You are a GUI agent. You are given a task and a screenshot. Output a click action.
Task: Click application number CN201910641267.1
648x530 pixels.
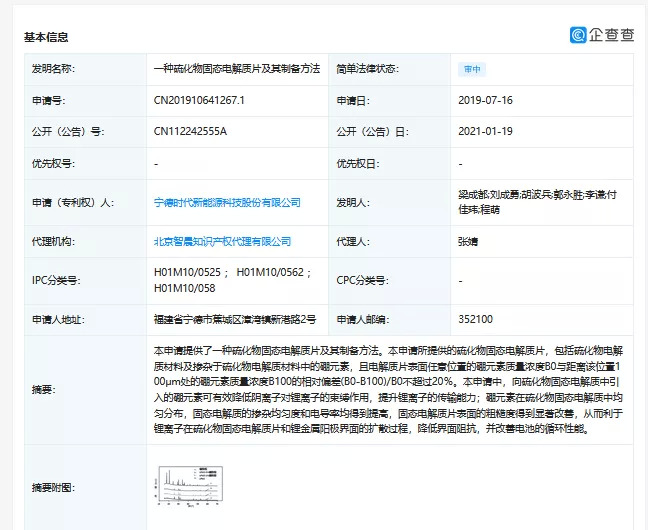tap(199, 101)
